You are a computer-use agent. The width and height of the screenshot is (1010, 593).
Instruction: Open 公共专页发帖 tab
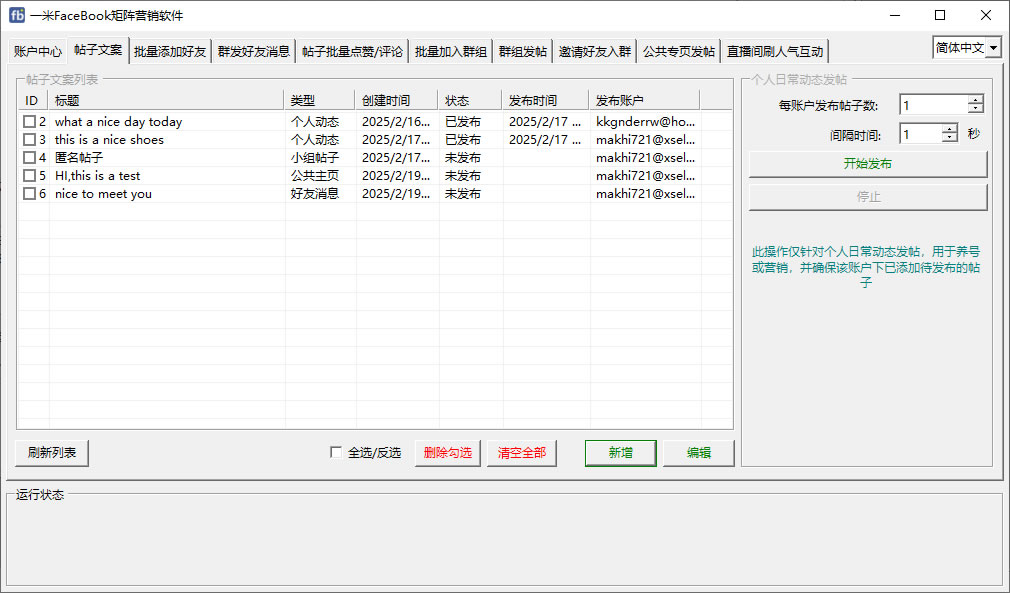point(679,52)
